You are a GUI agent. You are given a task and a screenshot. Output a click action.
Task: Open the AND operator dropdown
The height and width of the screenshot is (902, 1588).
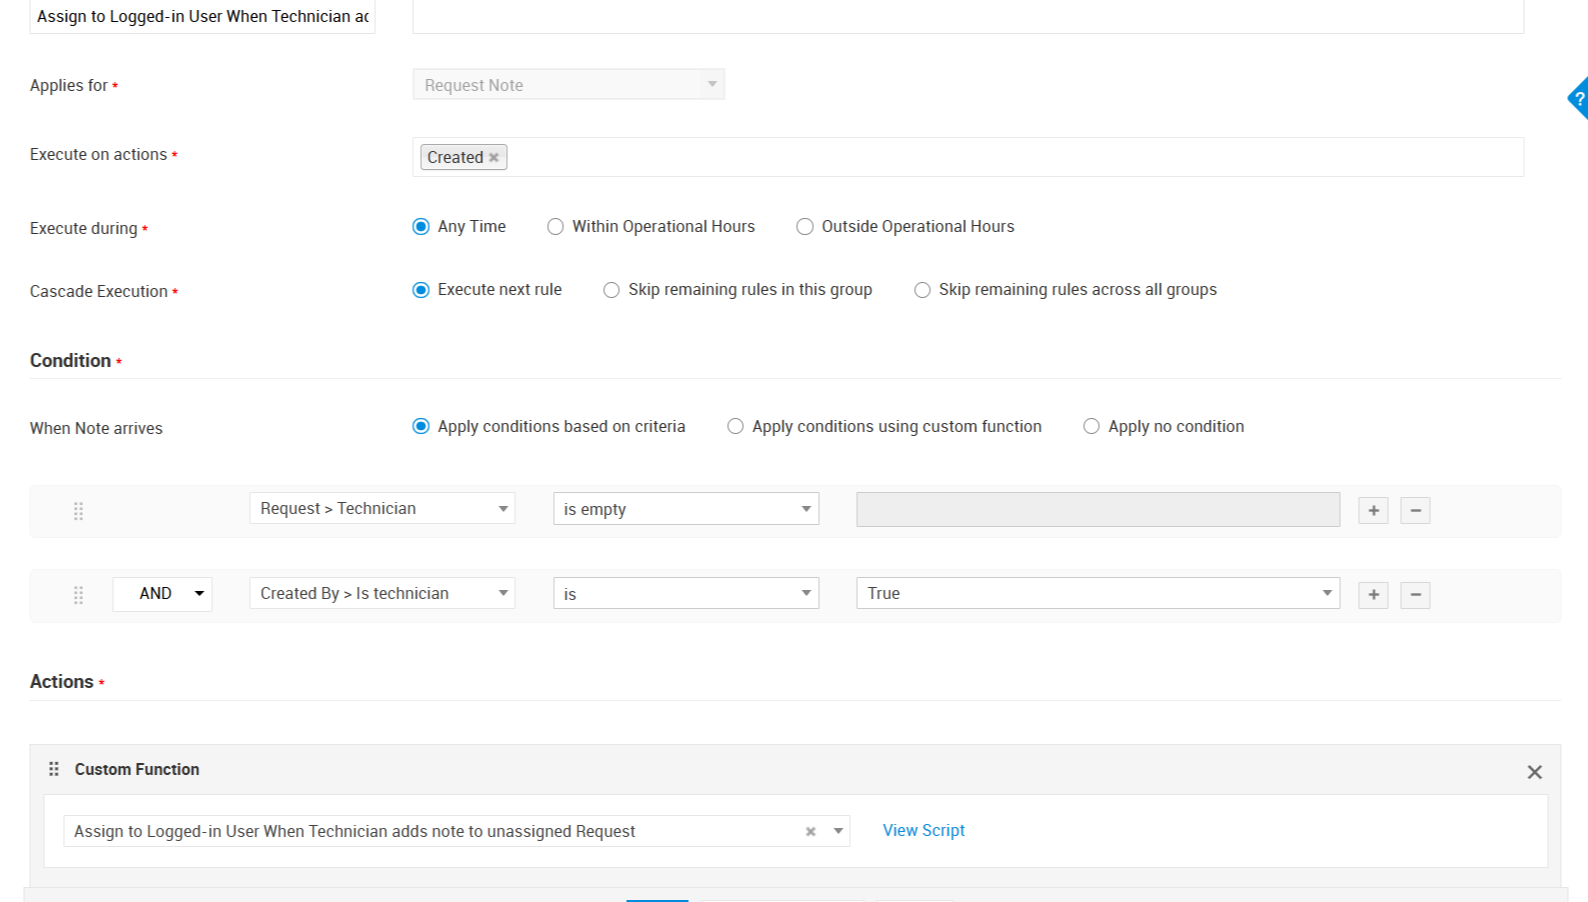point(162,594)
